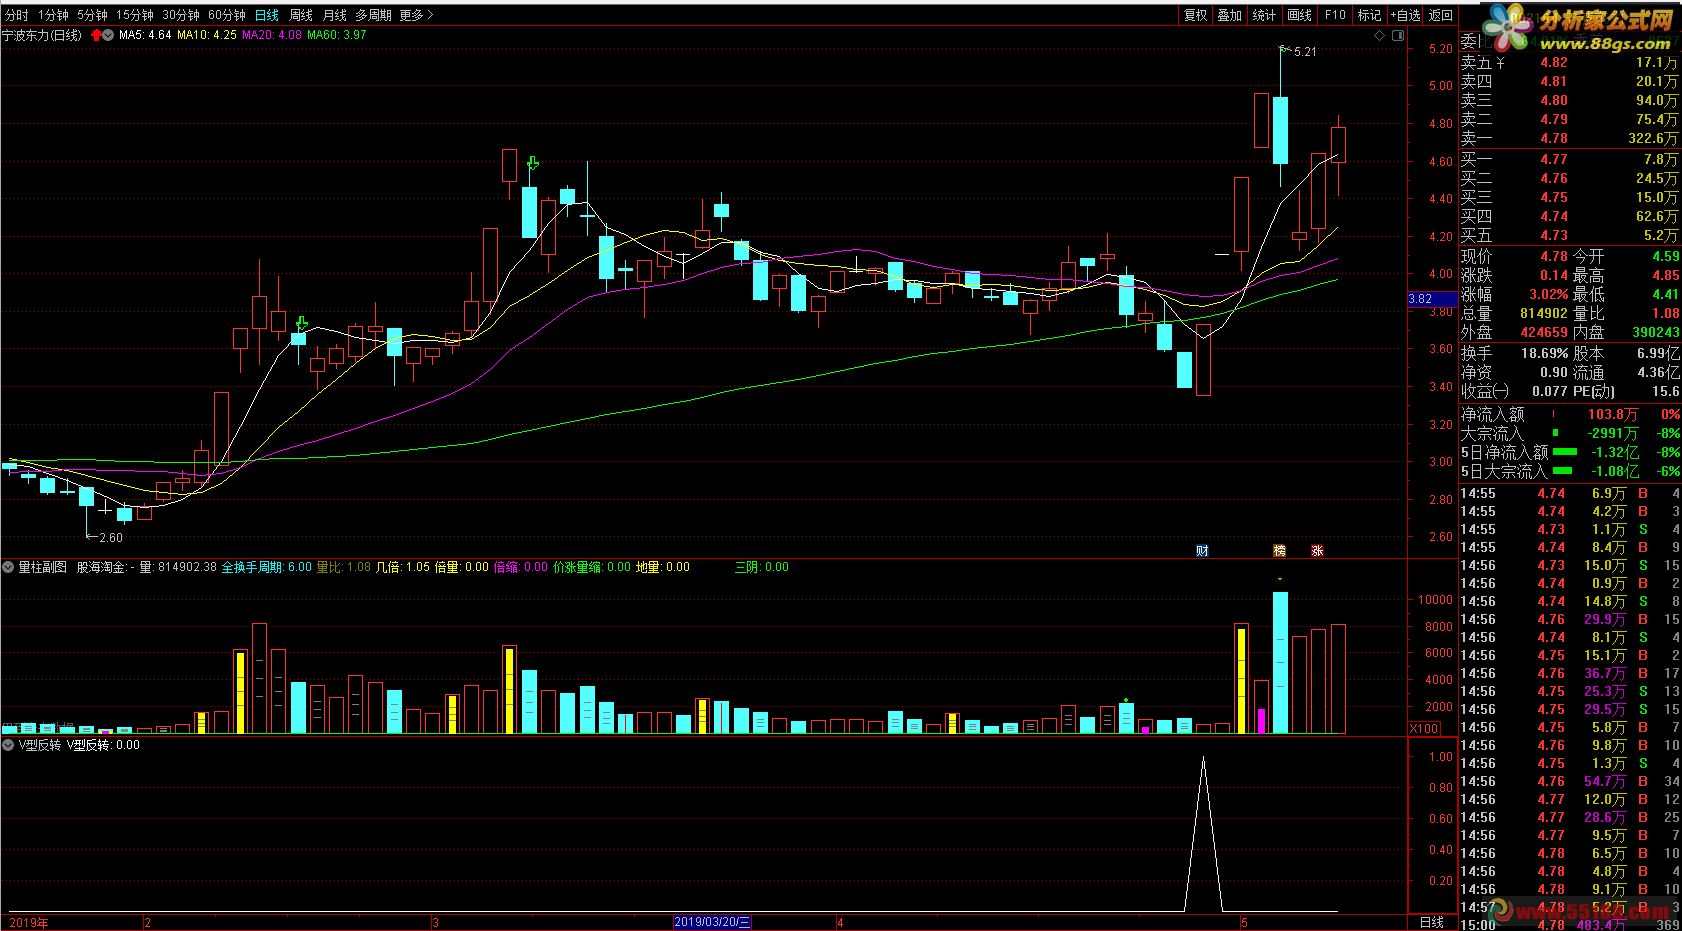Image resolution: width=1682 pixels, height=931 pixels.
Task: Click the 5日大宗流入 -1.08亿 row
Action: (1570, 471)
